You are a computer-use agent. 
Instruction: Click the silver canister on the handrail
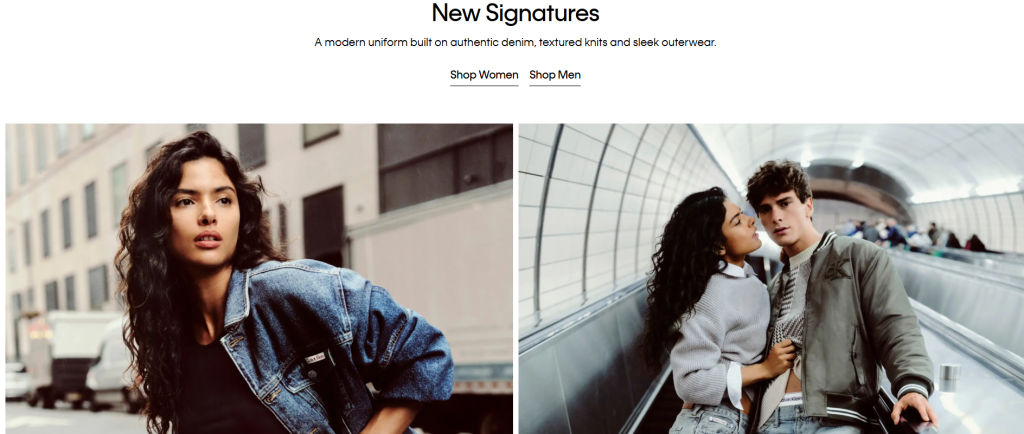click(x=950, y=377)
